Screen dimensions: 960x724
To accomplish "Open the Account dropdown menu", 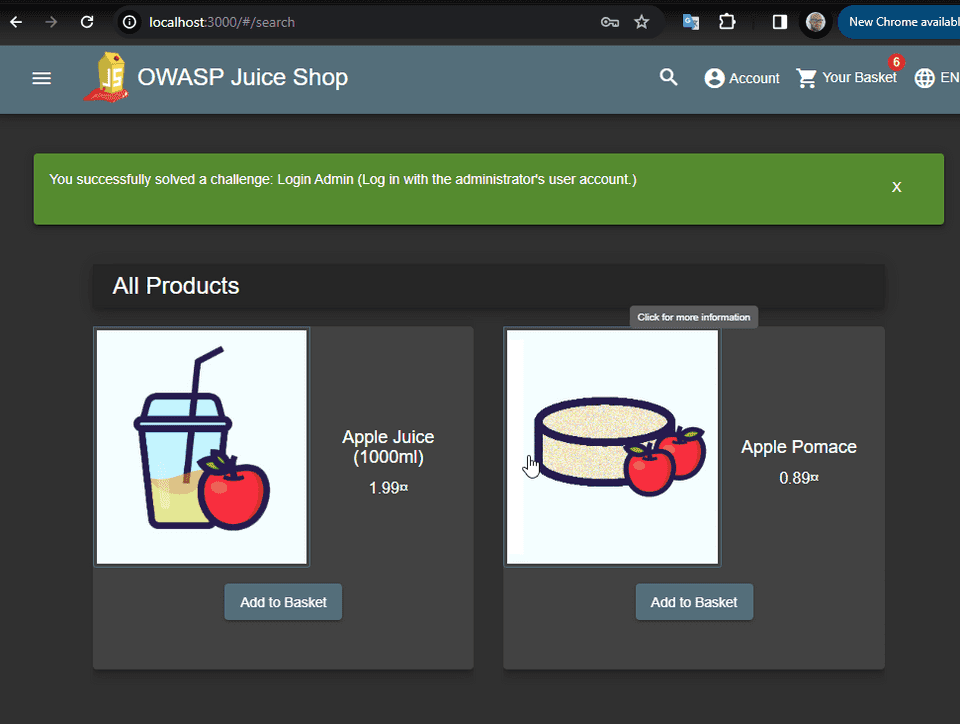I will (742, 77).
